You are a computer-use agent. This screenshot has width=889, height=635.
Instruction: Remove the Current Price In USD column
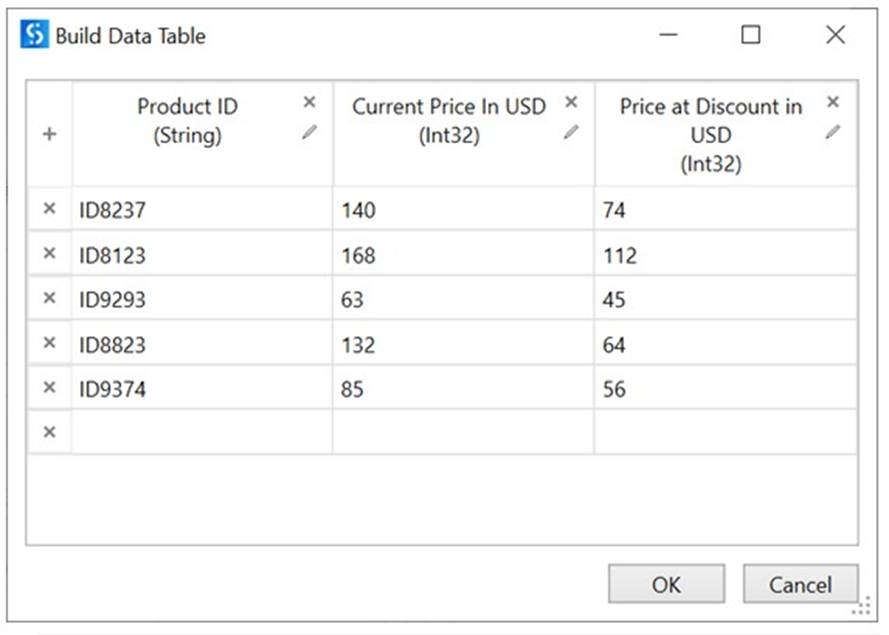coord(571,101)
